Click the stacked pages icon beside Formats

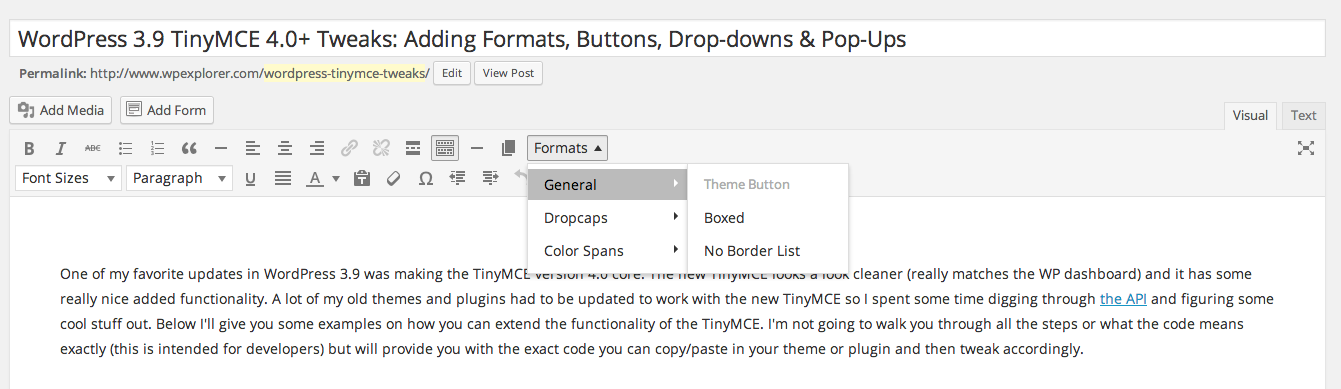508,148
